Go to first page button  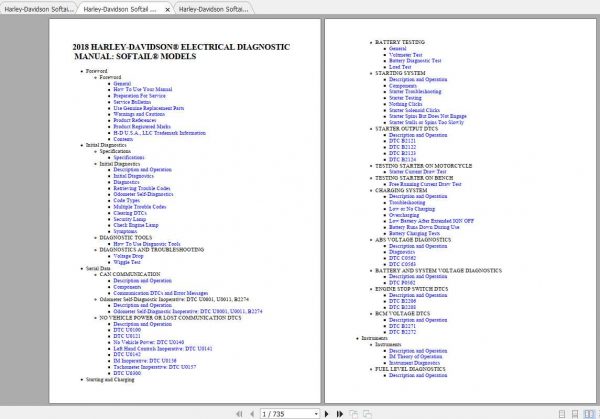(x=240, y=414)
